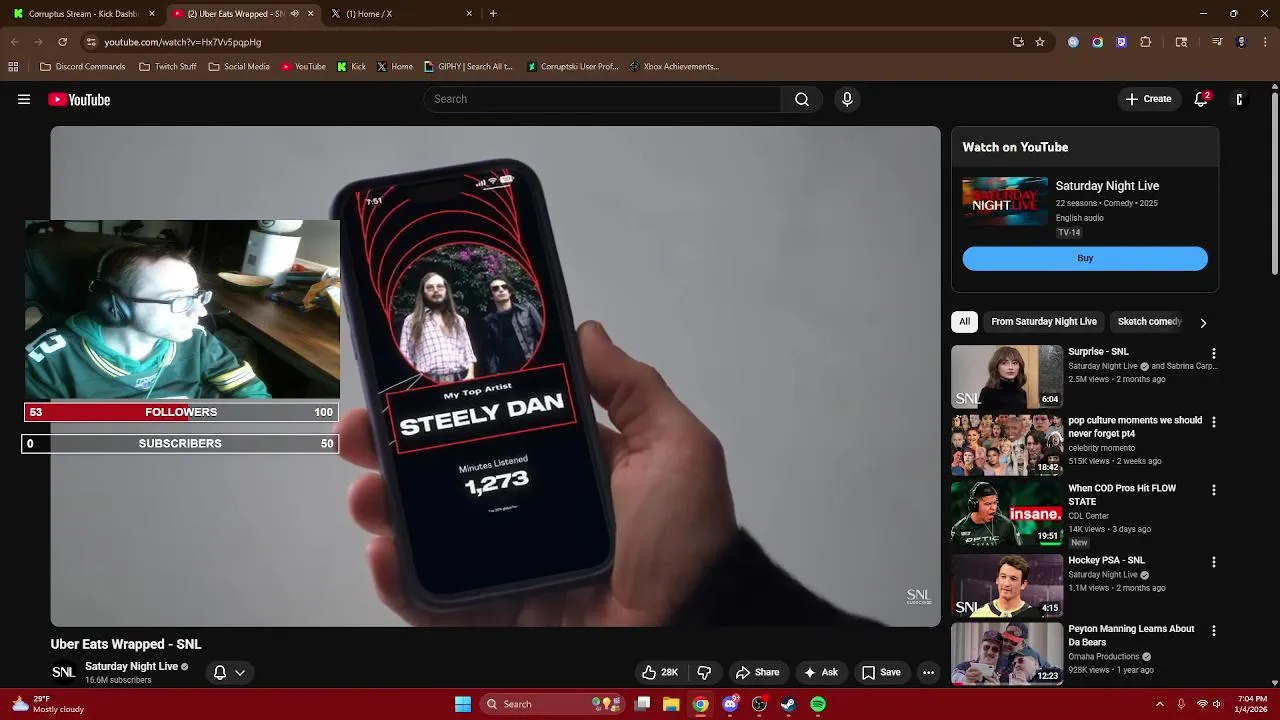Open the Social Media bookmark folder
The height and width of the screenshot is (720, 1280).
(x=239, y=67)
